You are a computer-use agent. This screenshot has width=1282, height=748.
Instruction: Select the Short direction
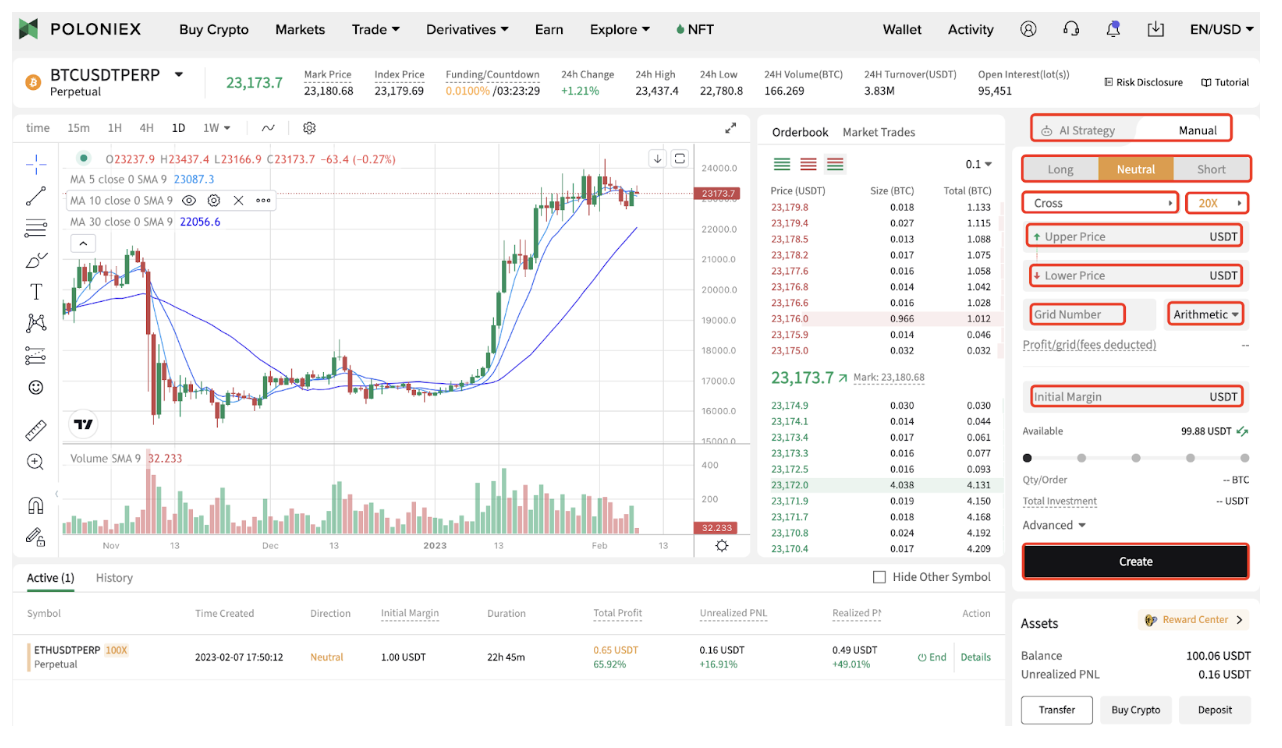[1211, 169]
